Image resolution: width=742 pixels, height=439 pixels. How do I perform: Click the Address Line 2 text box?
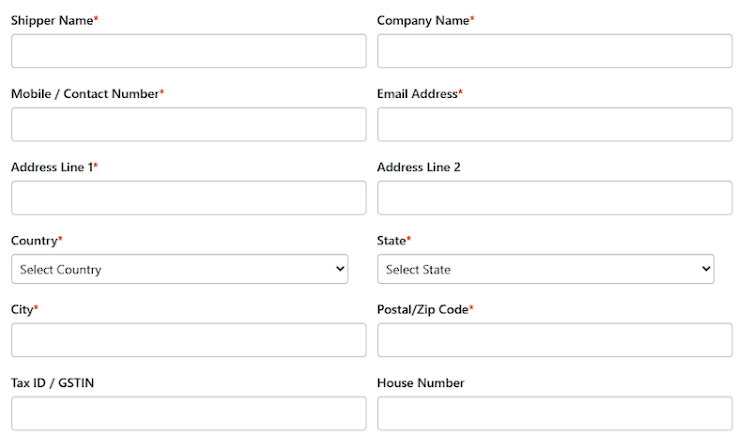pyautogui.click(x=554, y=198)
